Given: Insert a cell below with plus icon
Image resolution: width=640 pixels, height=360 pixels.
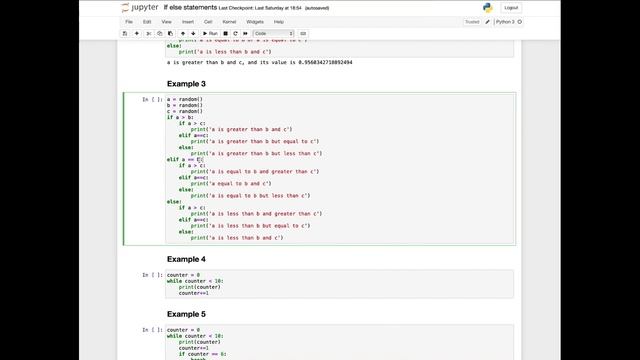Looking at the screenshot, I should [x=137, y=33].
